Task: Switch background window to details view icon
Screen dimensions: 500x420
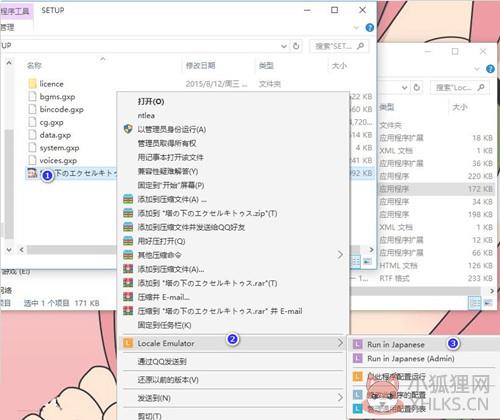Action: pyautogui.click(x=475, y=303)
